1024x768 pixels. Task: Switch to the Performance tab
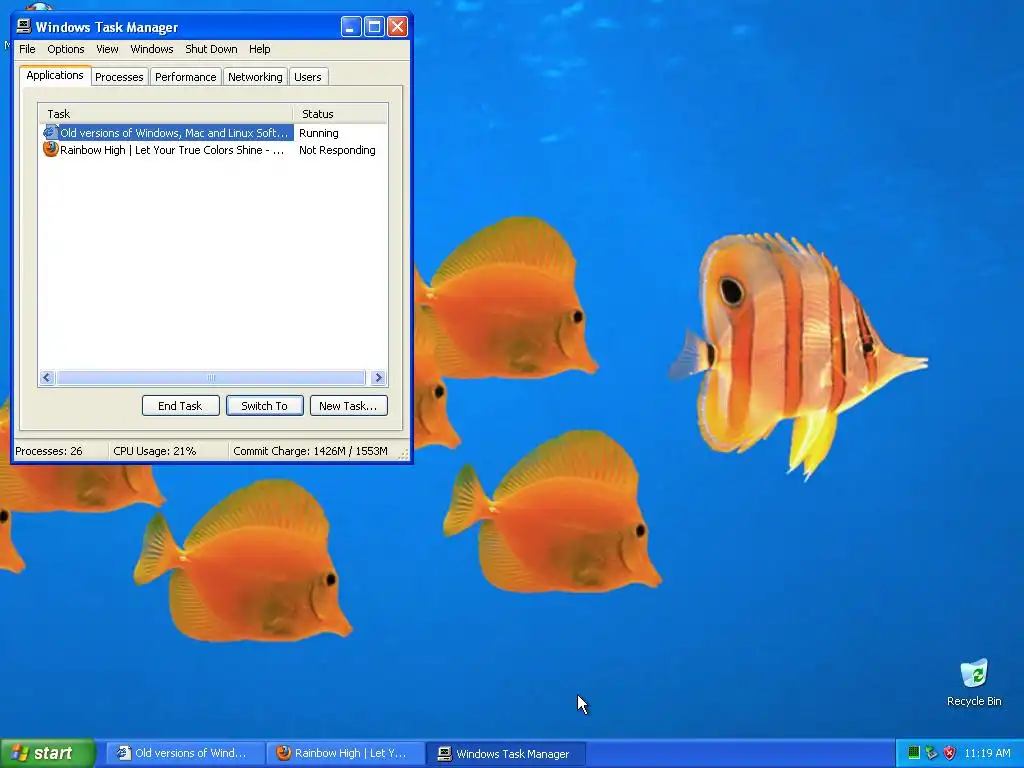185,77
